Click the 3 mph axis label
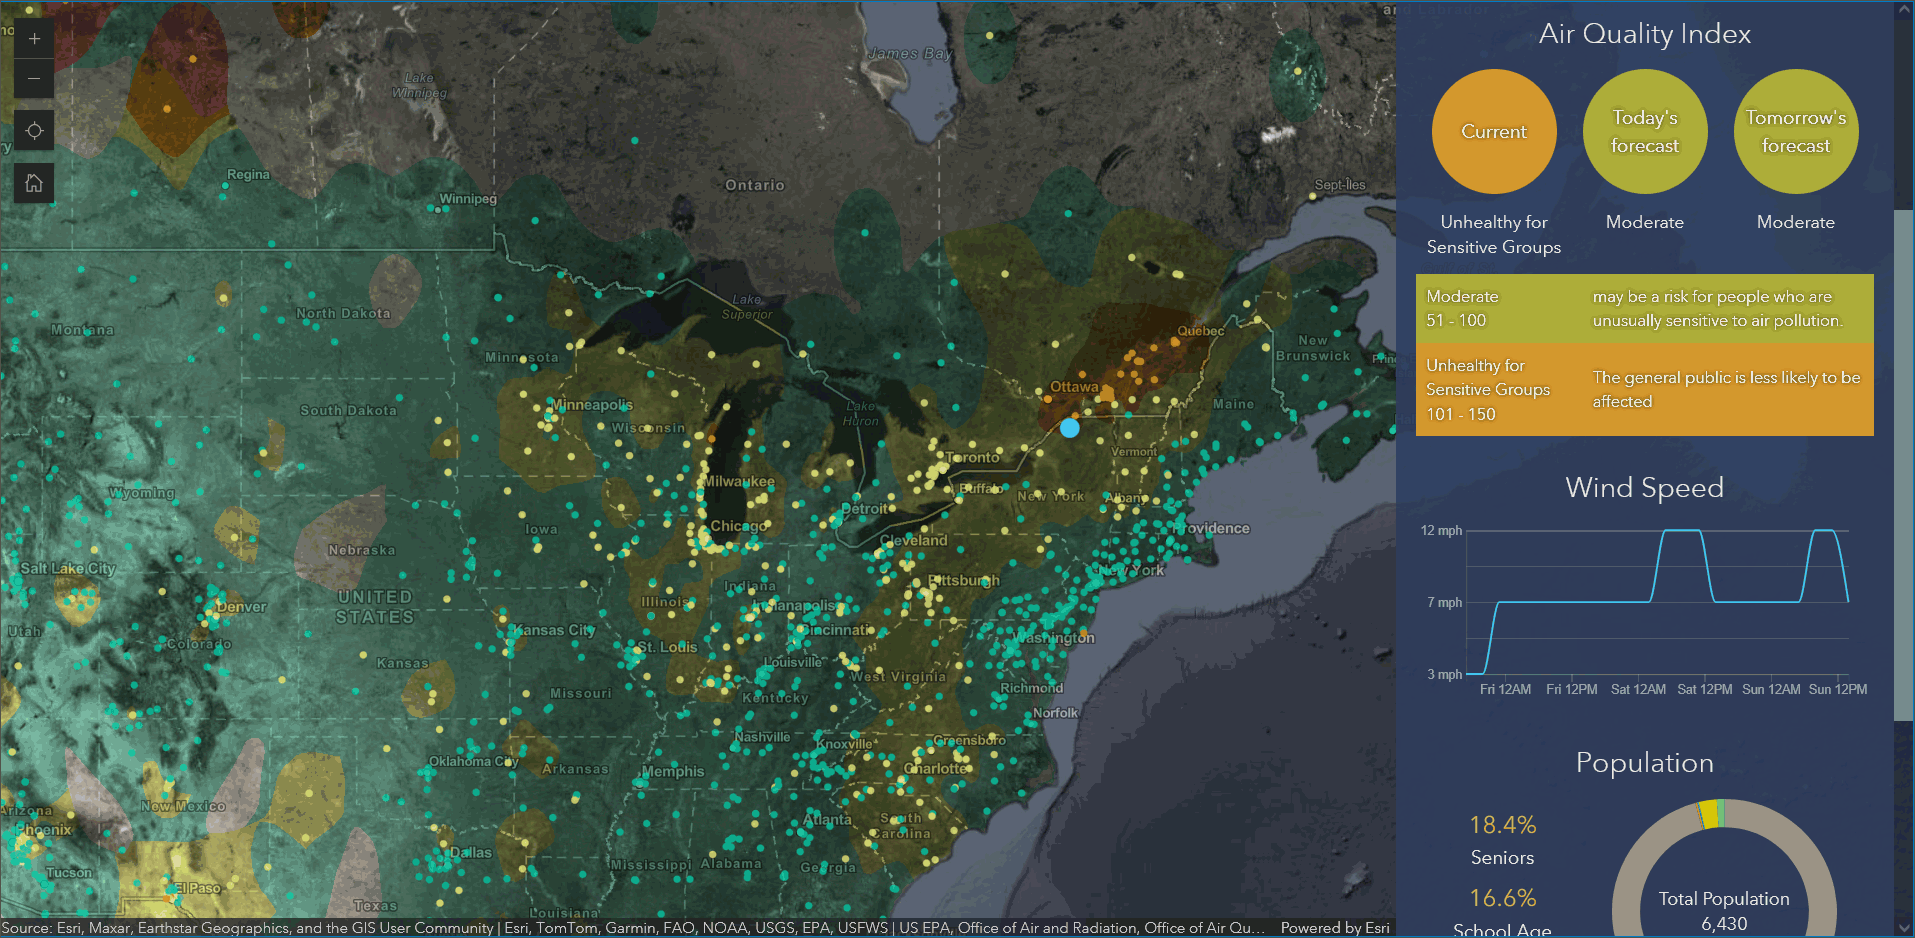 1444,675
